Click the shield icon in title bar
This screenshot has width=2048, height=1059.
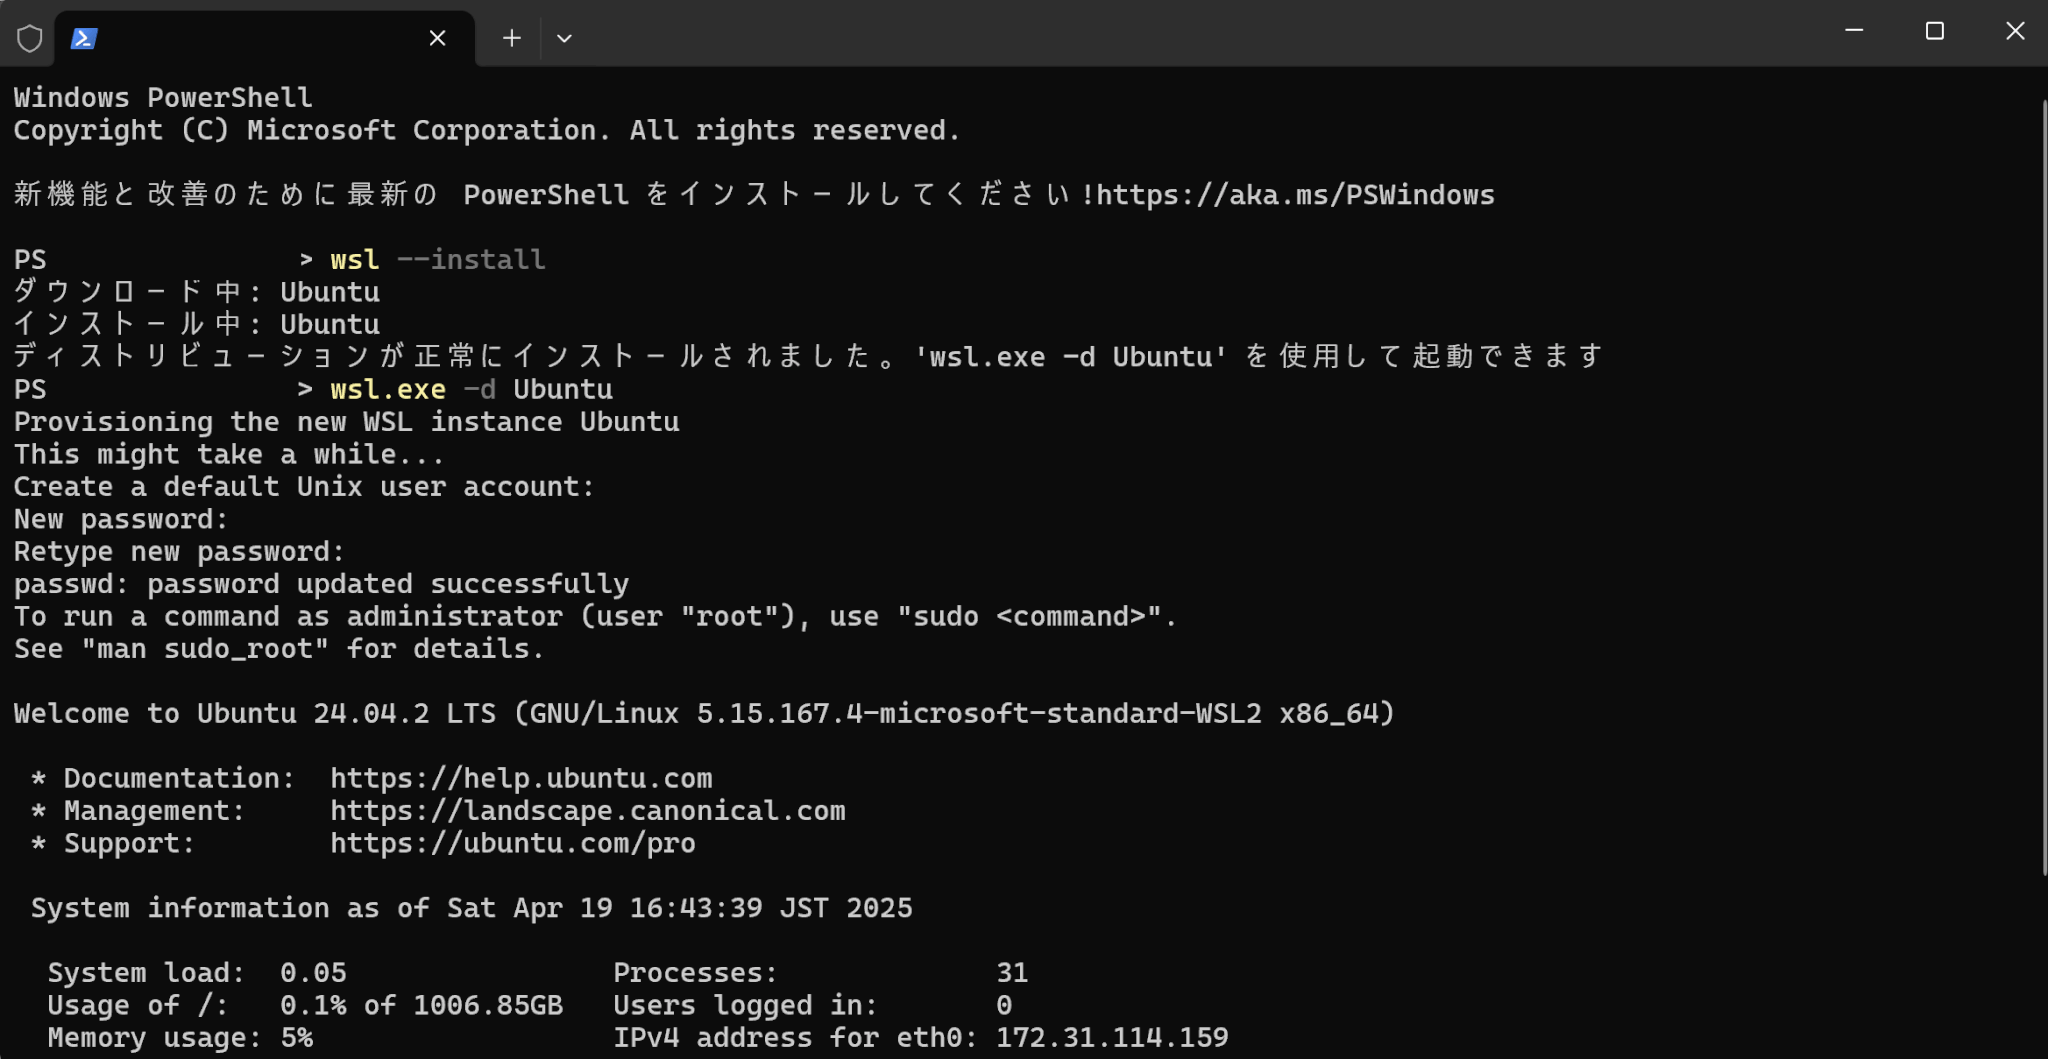click(x=29, y=38)
